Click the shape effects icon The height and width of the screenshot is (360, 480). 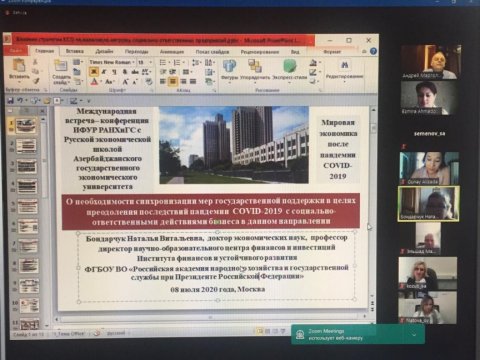pyautogui.click(x=313, y=81)
